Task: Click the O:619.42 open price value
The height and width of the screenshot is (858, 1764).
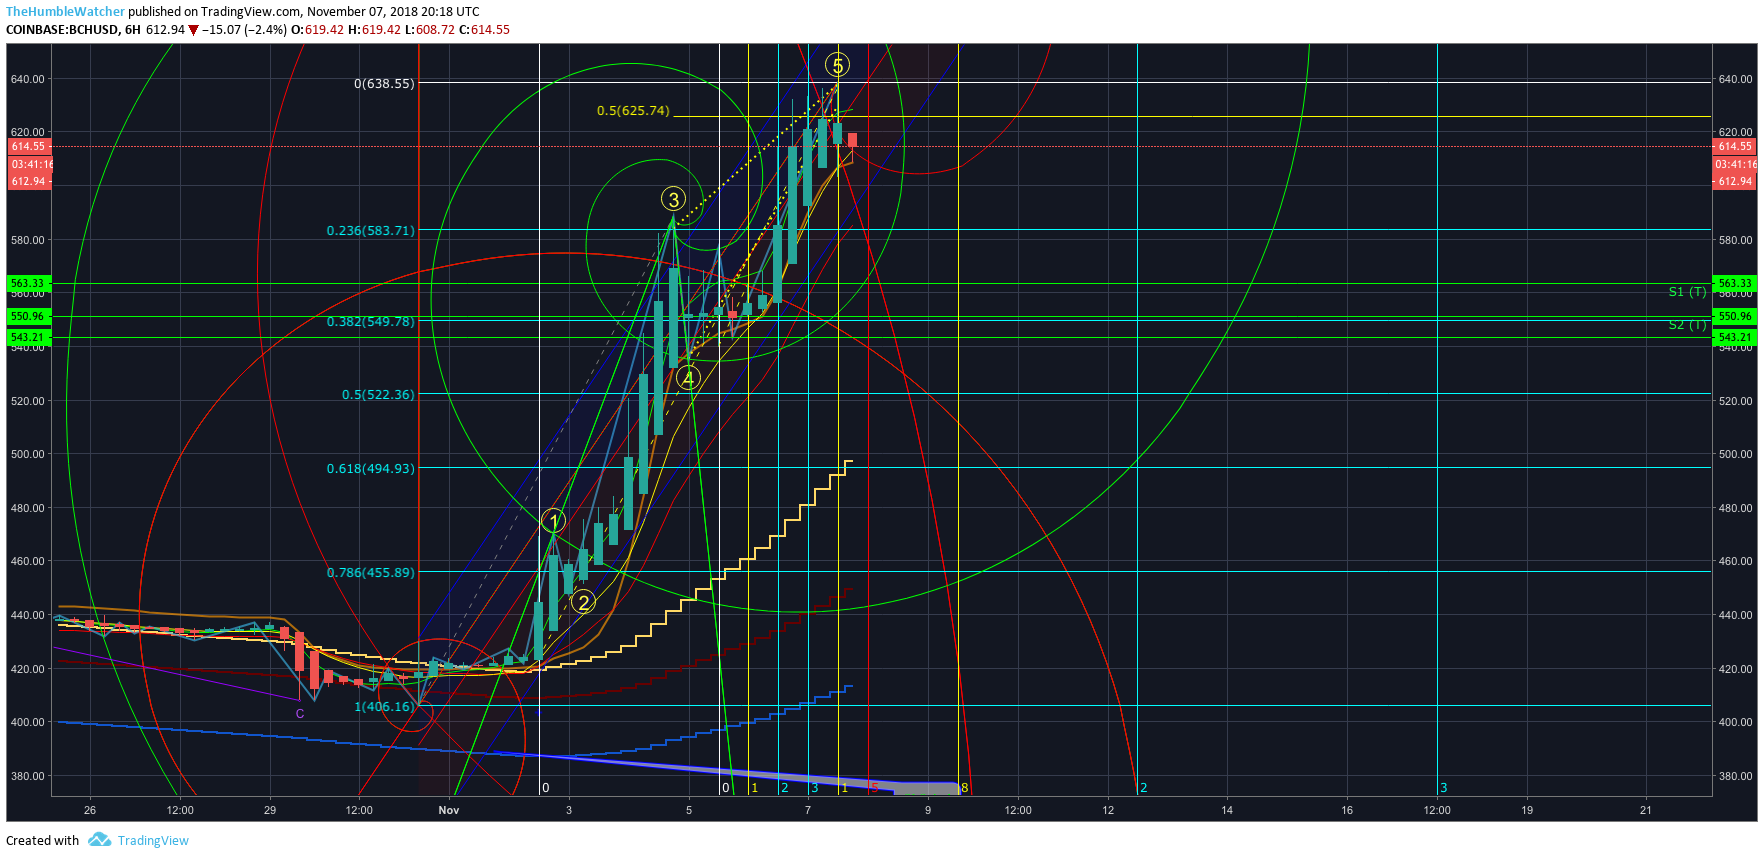Action: click(x=318, y=30)
